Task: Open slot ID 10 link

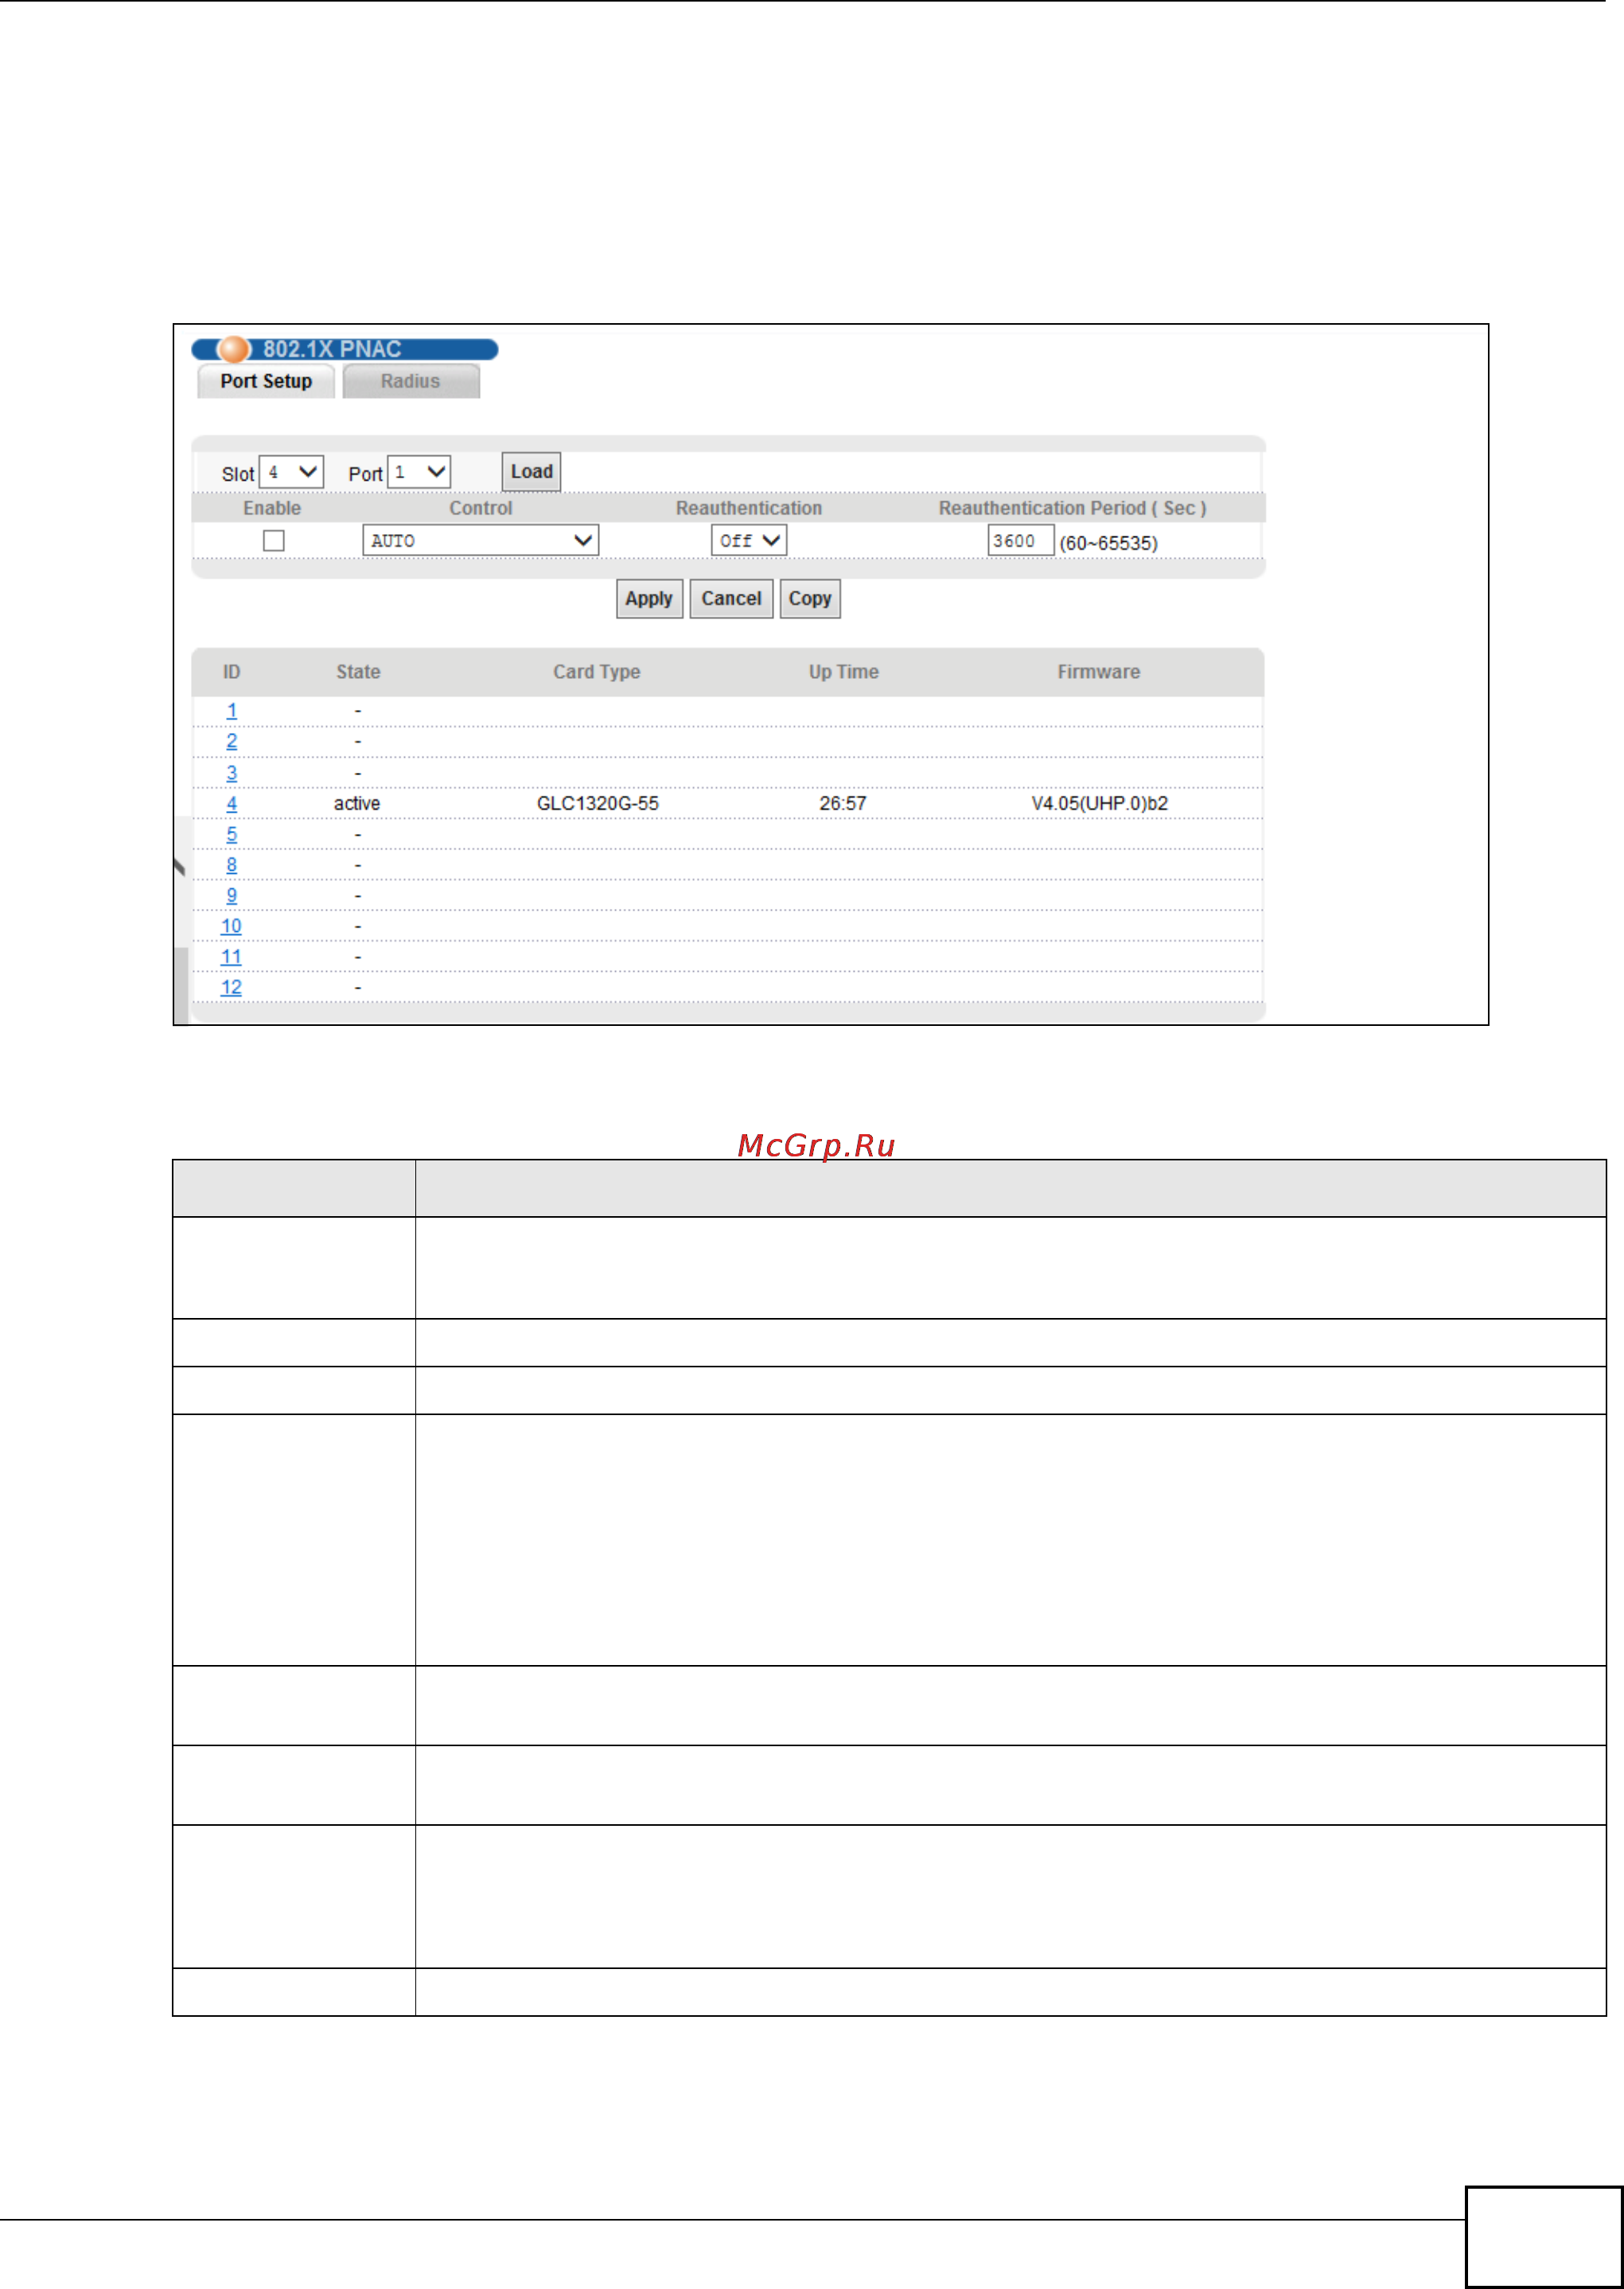Action: 231,927
